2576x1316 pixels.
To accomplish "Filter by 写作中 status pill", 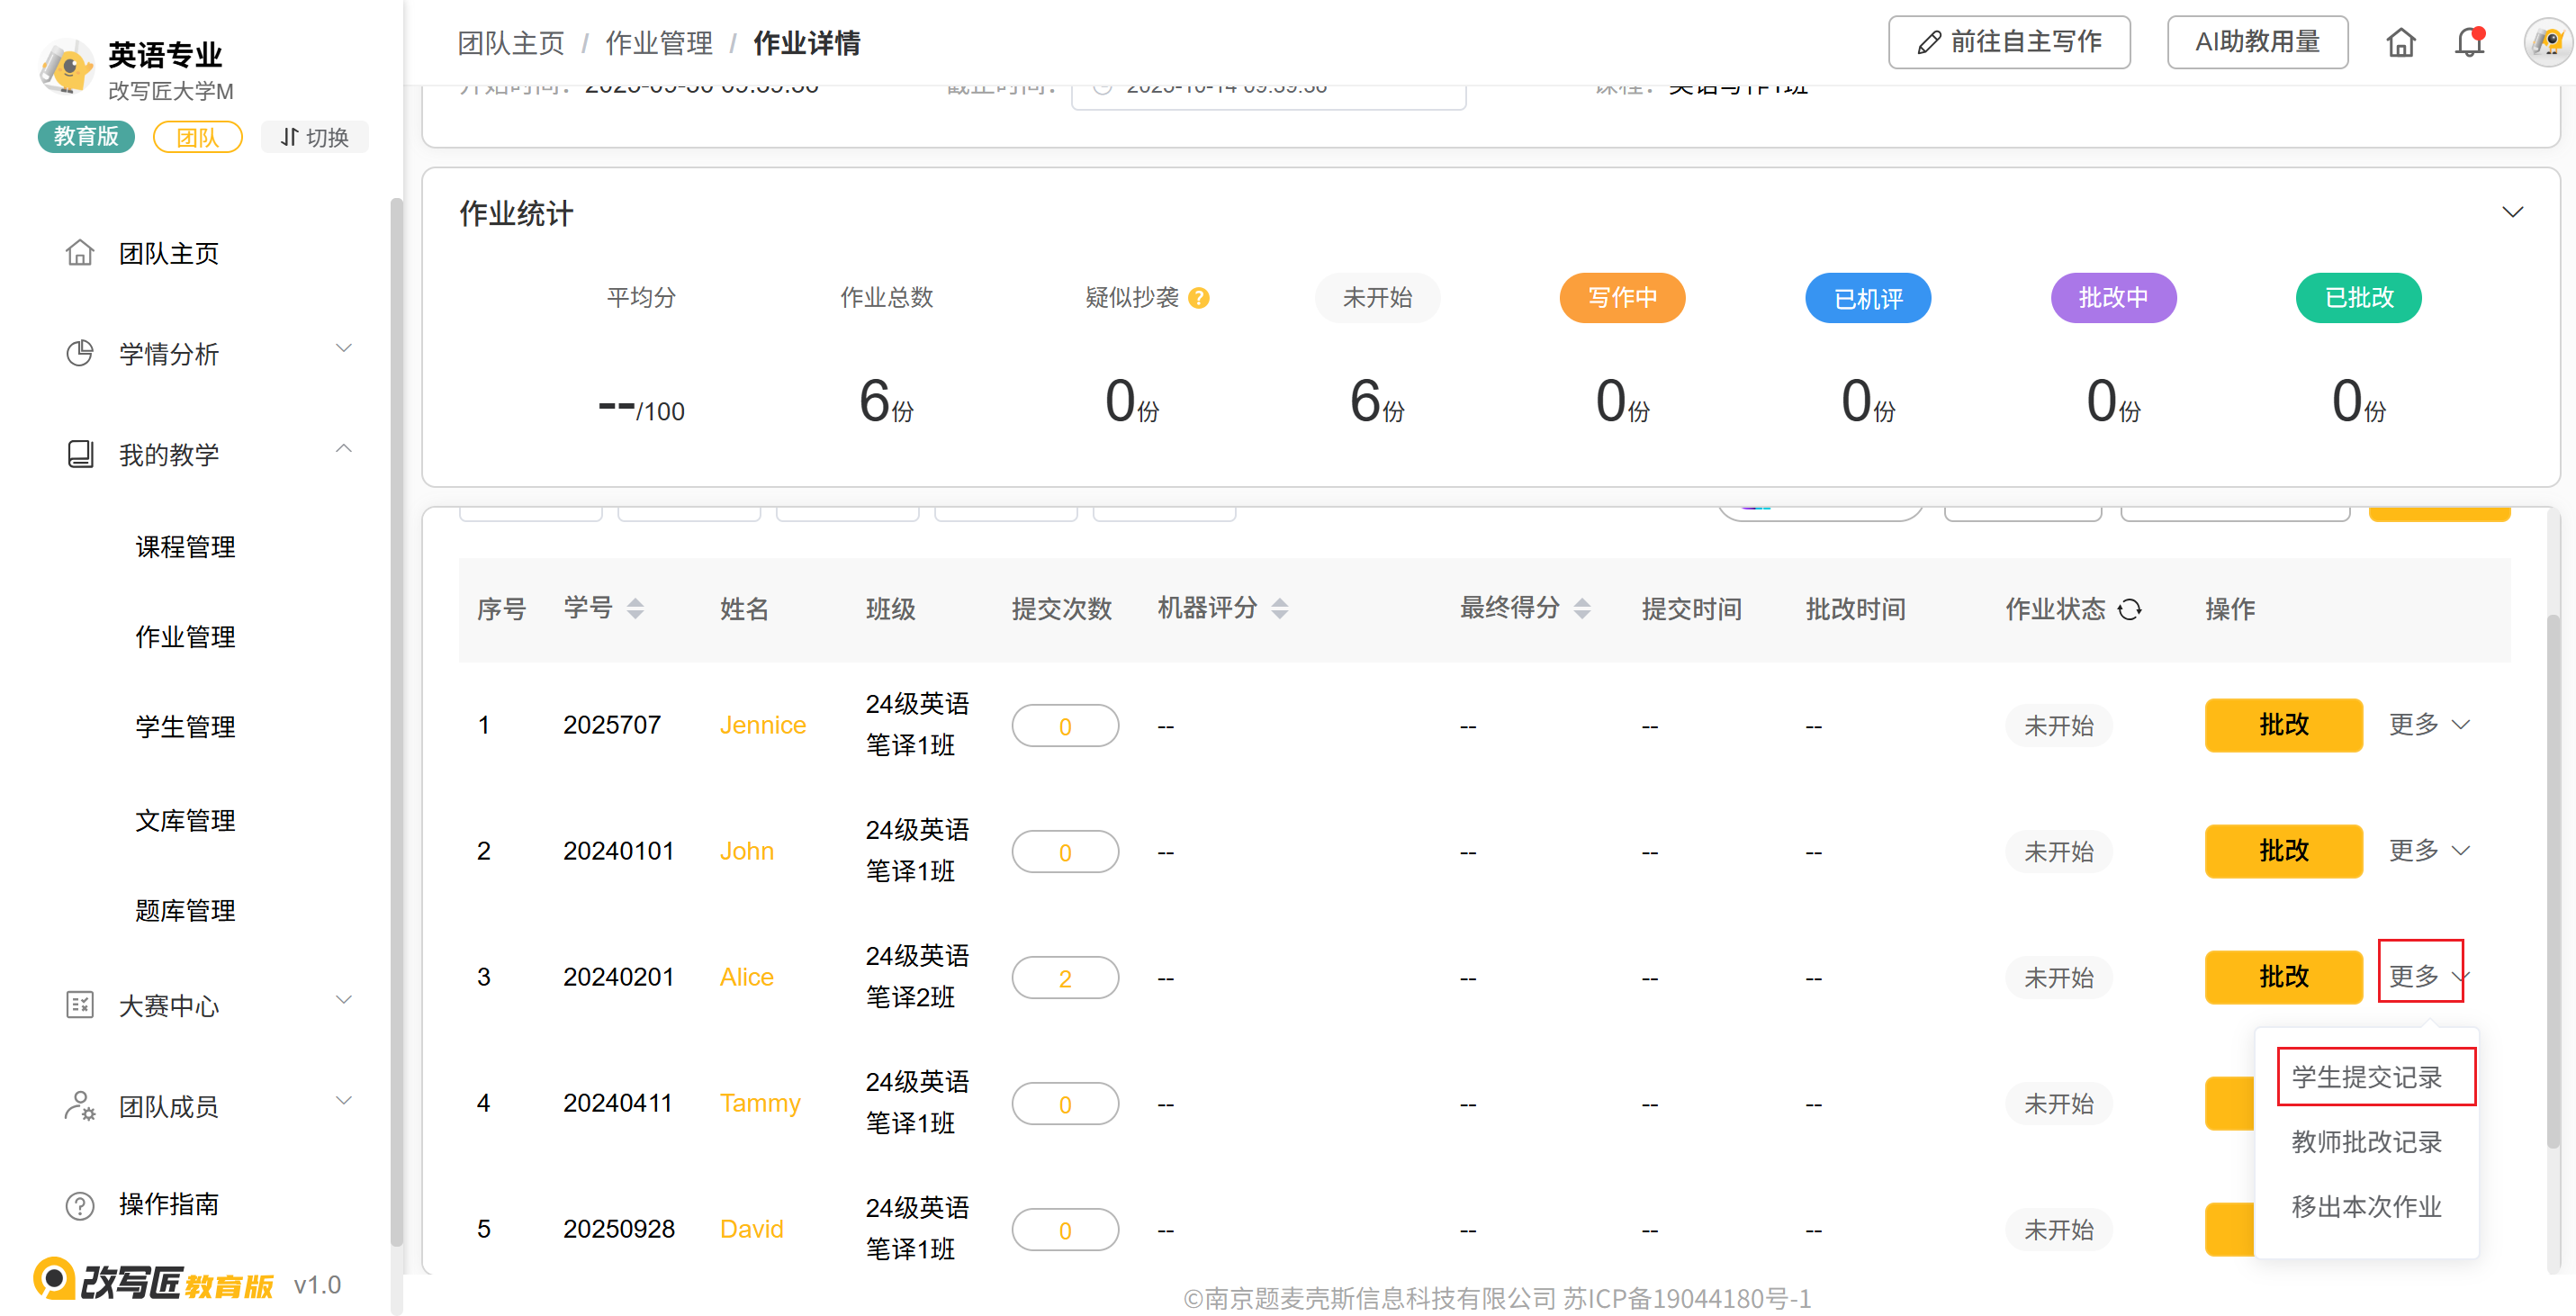I will tap(1622, 298).
